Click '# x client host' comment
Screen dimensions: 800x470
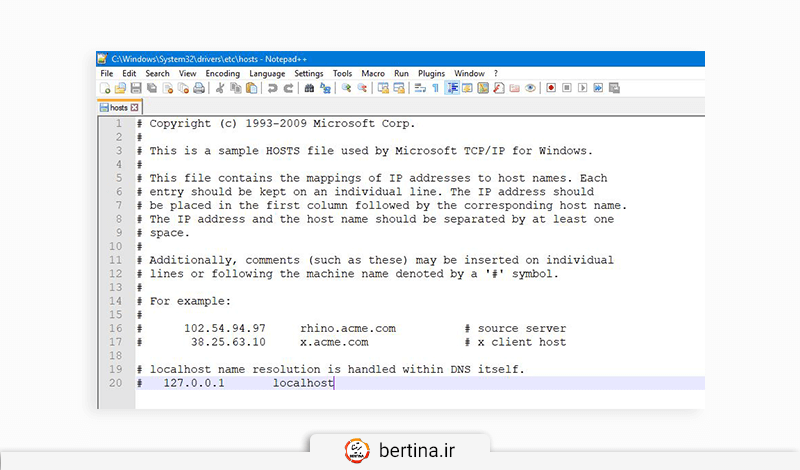tap(515, 342)
